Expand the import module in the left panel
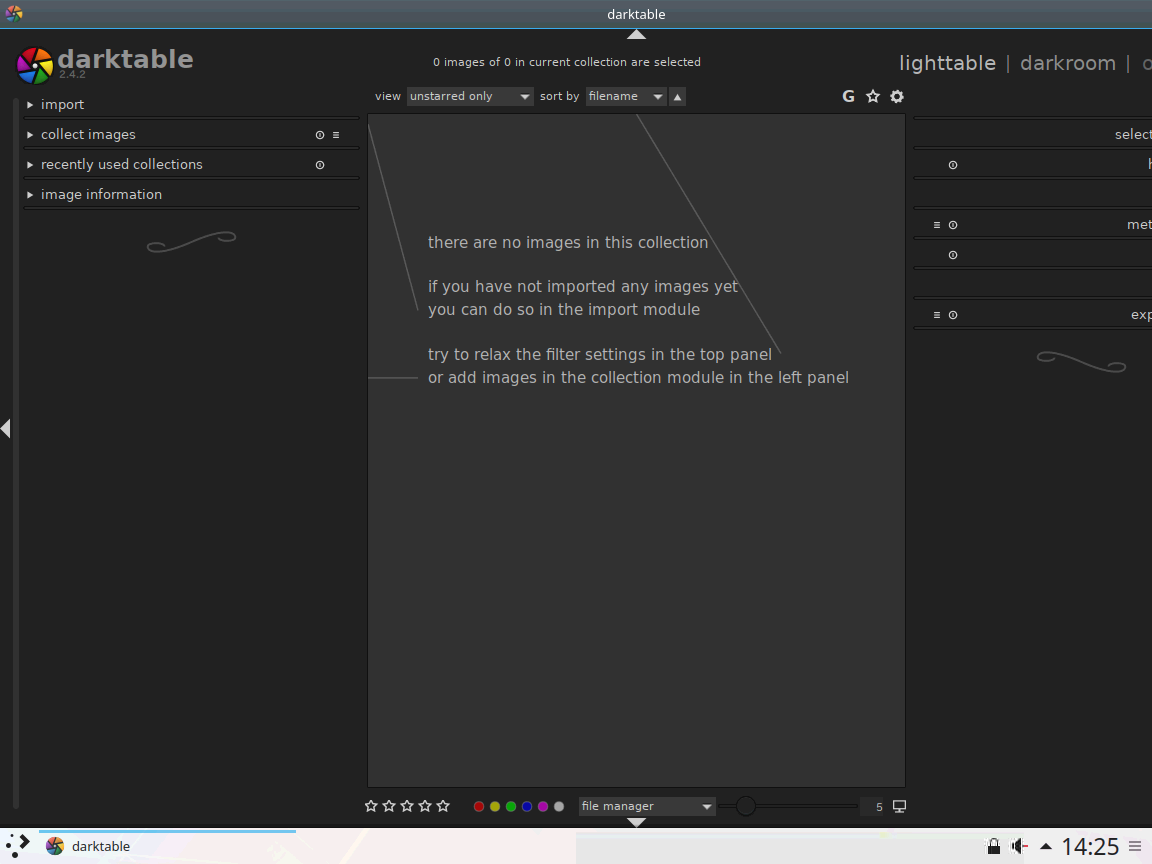Viewport: 1152px width, 864px height. [x=62, y=104]
